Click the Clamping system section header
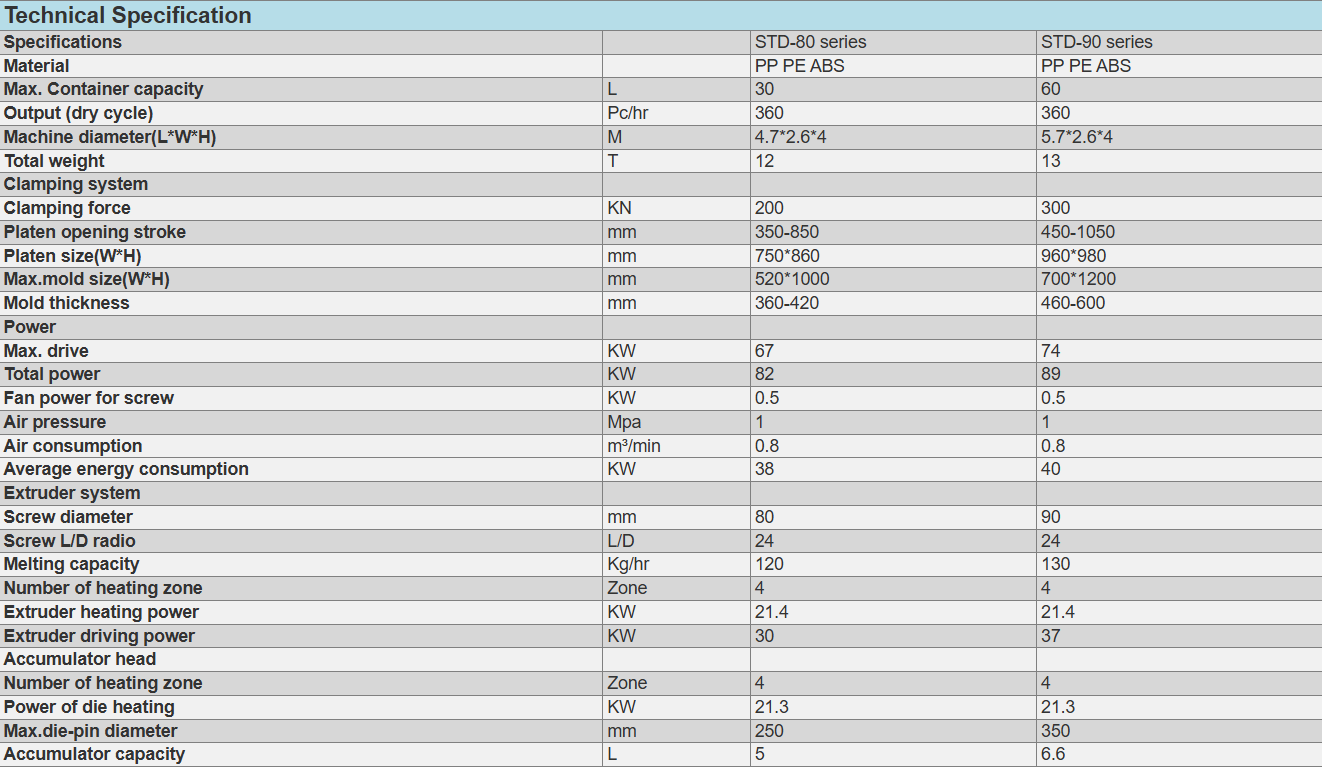Screen dimensions: 1322x767 coord(76,184)
